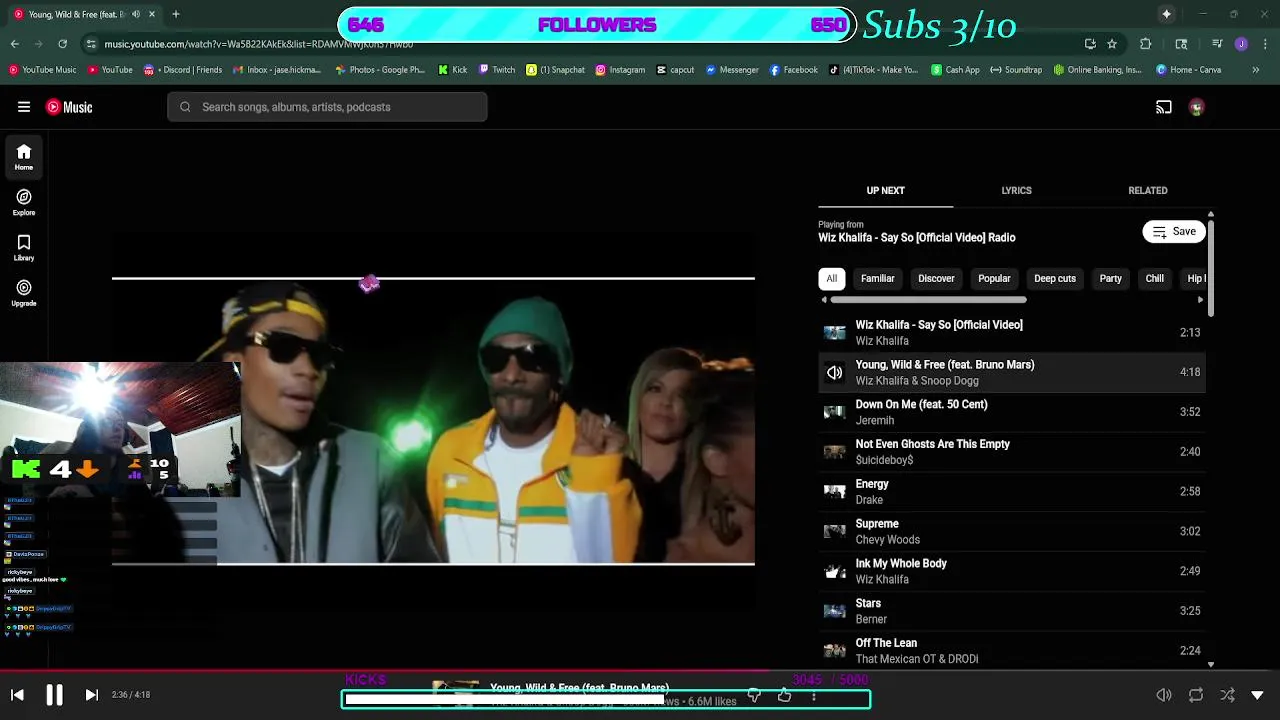The width and height of the screenshot is (1280, 720).
Task: Click the player bar volume icon
Action: tap(1164, 695)
